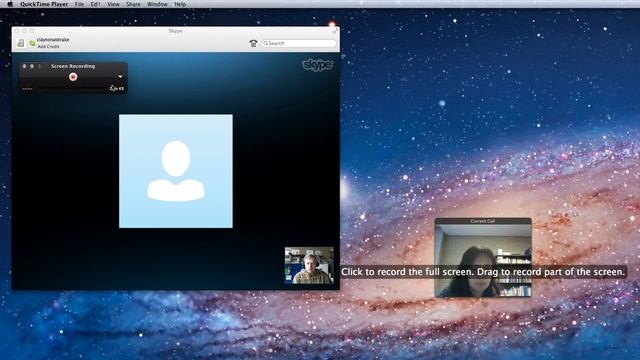Click the Add Credit link in Skype
The image size is (640, 360).
tap(48, 47)
